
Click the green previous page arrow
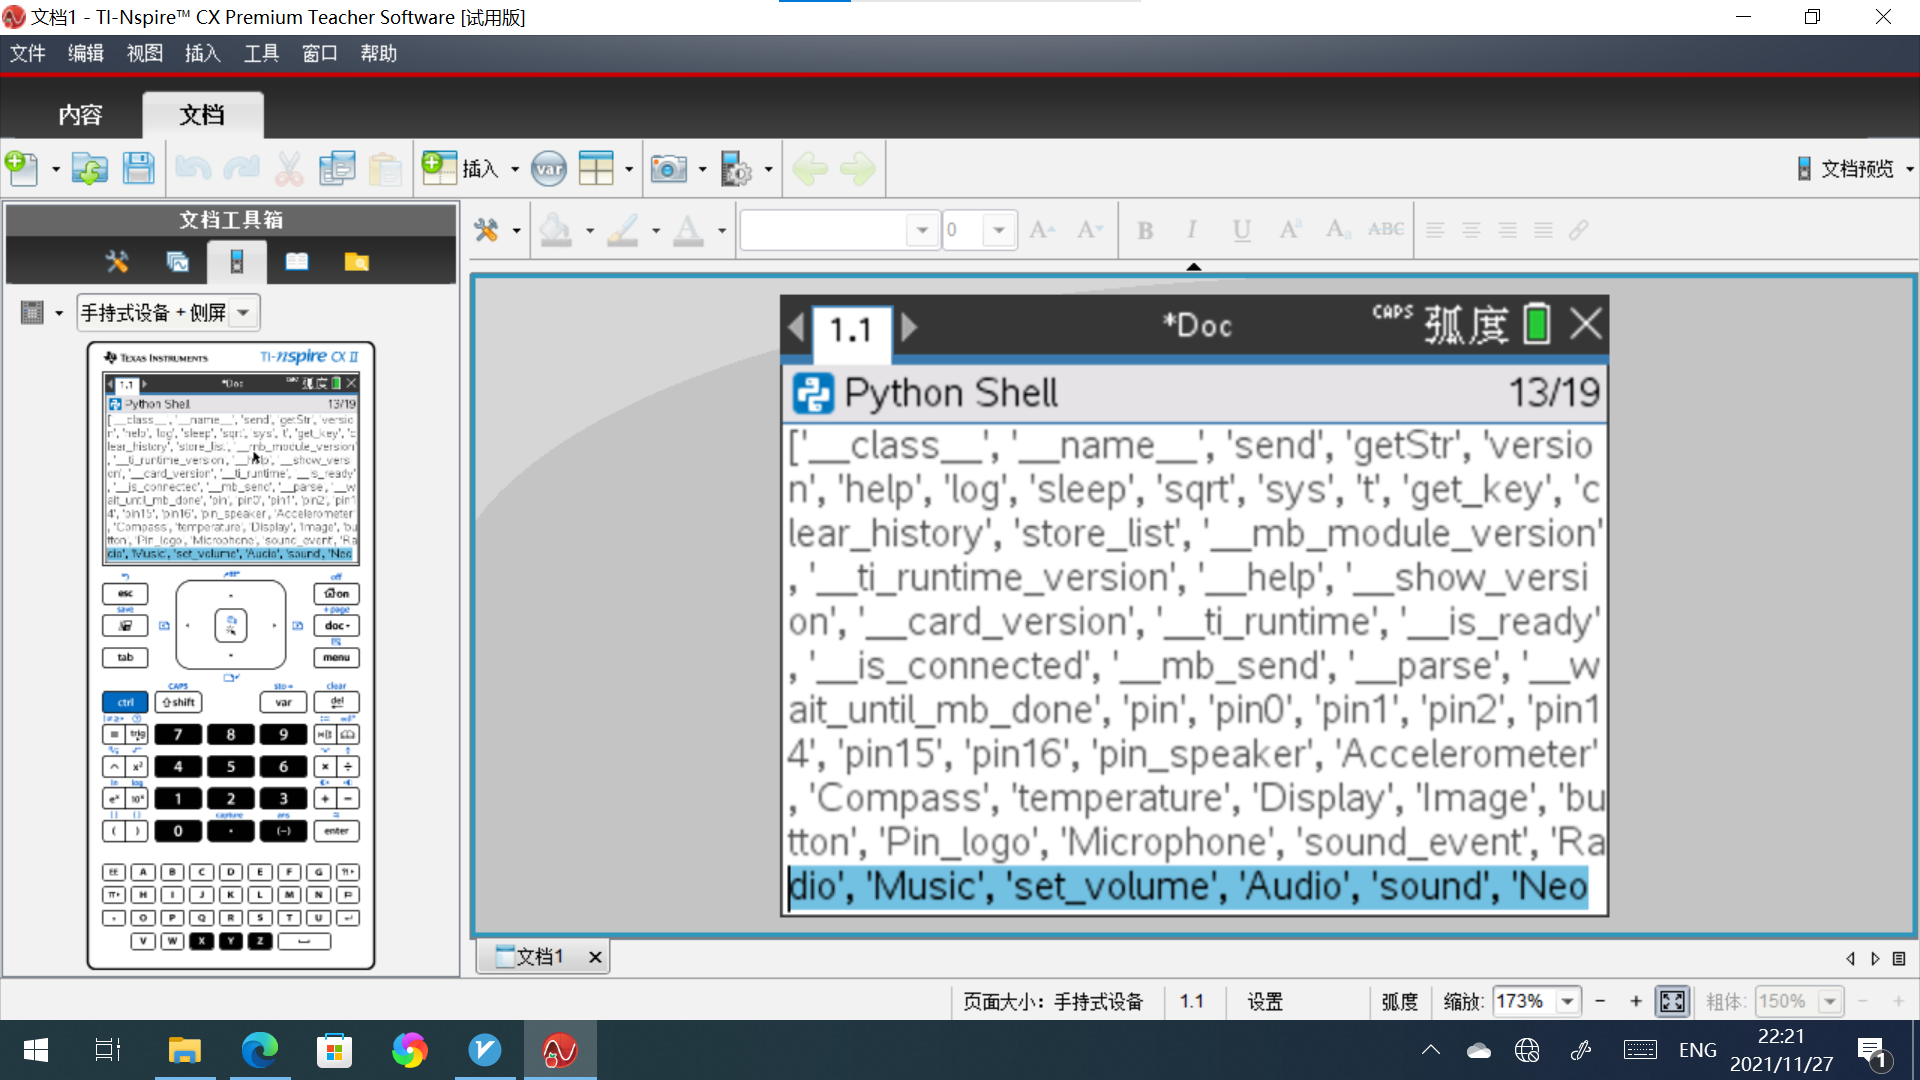(x=810, y=168)
